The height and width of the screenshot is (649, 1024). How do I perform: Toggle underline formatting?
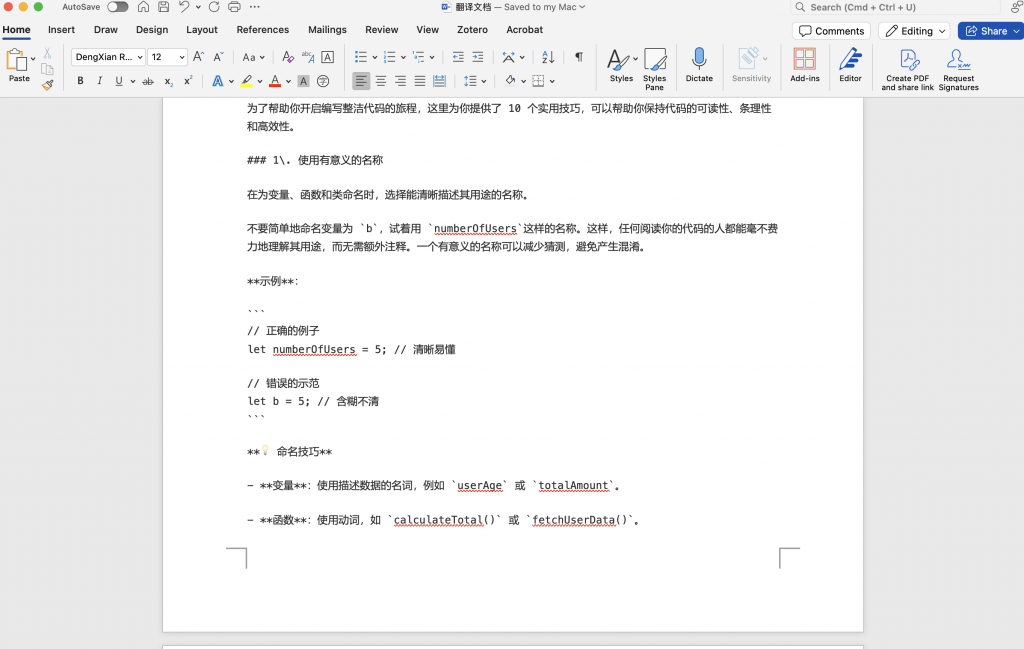click(x=118, y=81)
